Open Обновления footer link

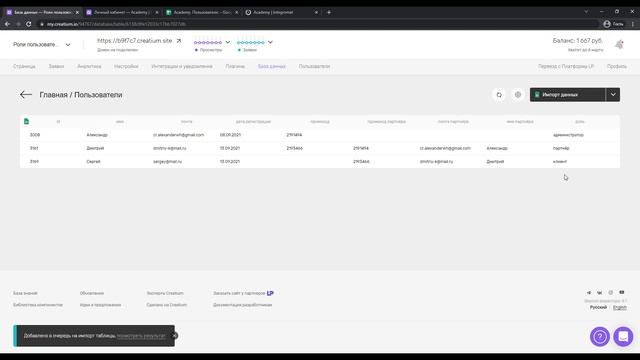click(x=92, y=293)
